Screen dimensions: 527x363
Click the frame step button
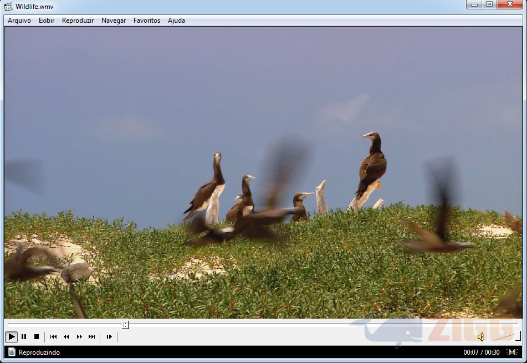tap(109, 336)
